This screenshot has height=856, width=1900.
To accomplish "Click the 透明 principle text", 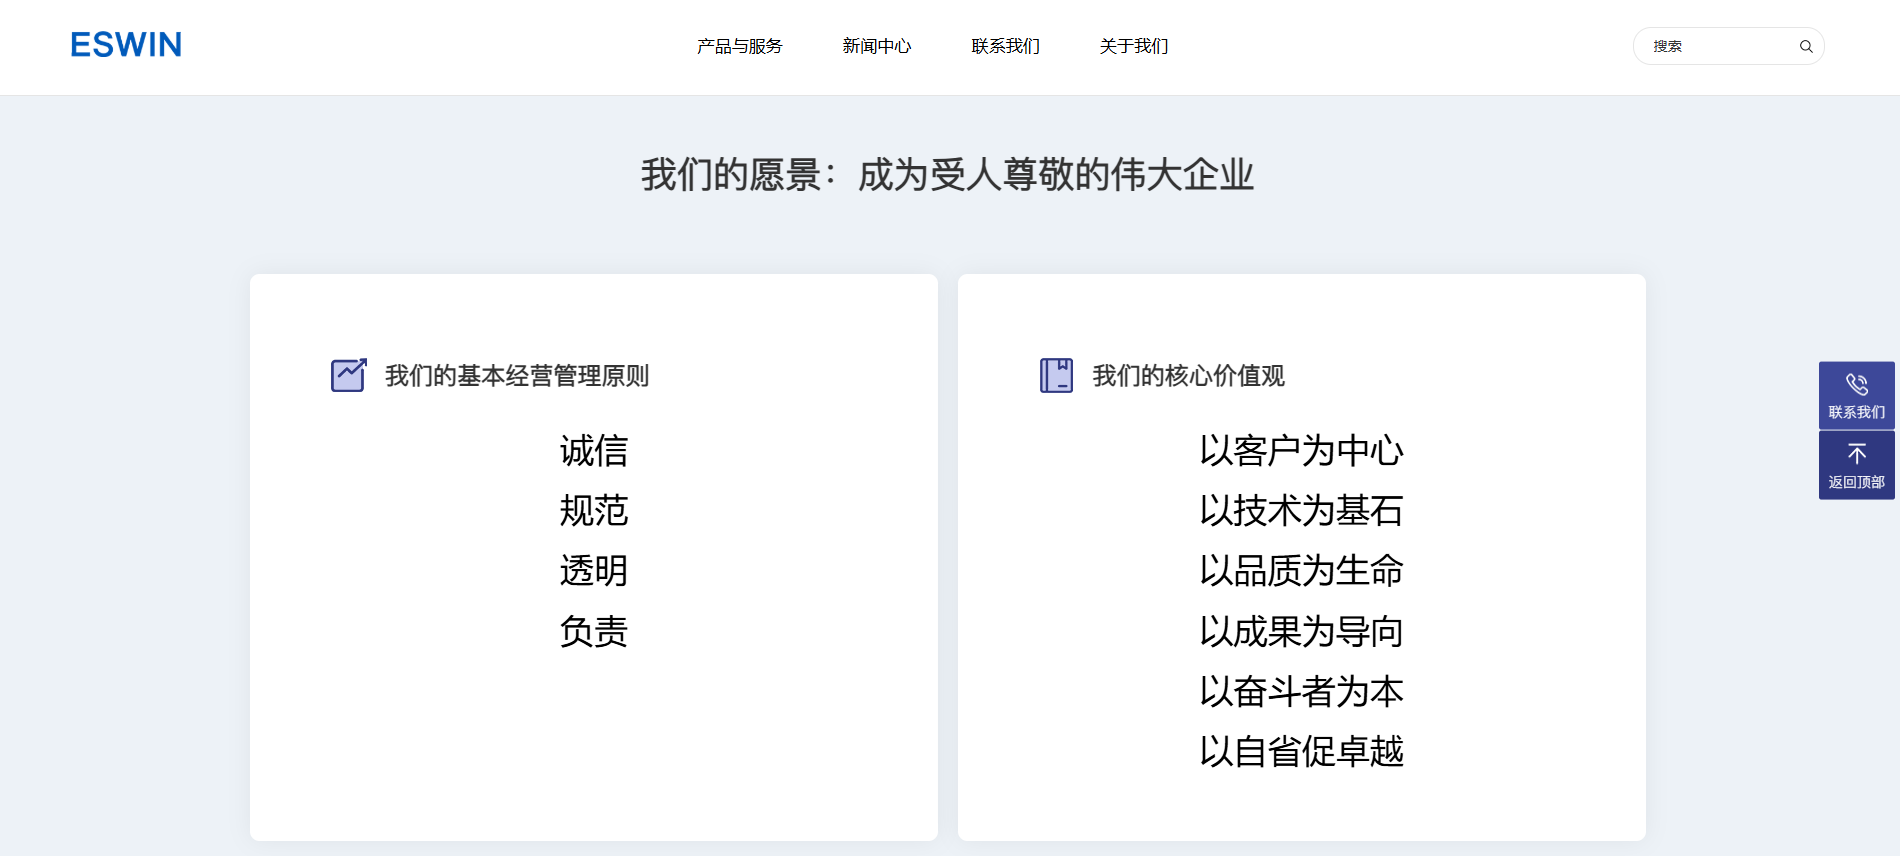I will (593, 571).
